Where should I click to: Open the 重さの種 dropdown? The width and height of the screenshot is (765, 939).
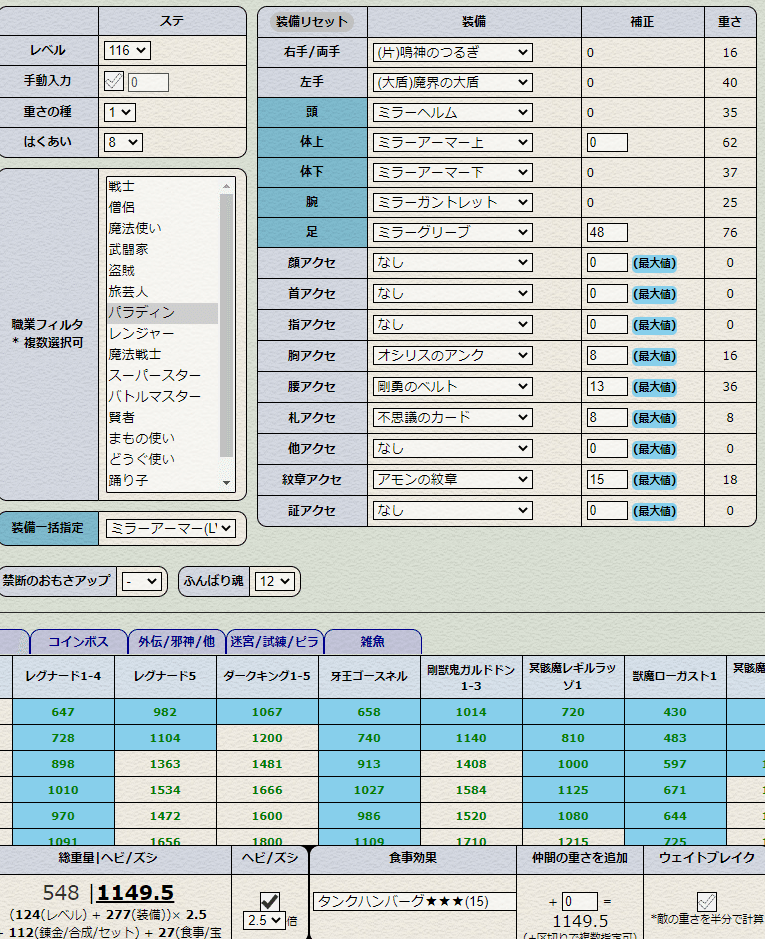point(120,112)
